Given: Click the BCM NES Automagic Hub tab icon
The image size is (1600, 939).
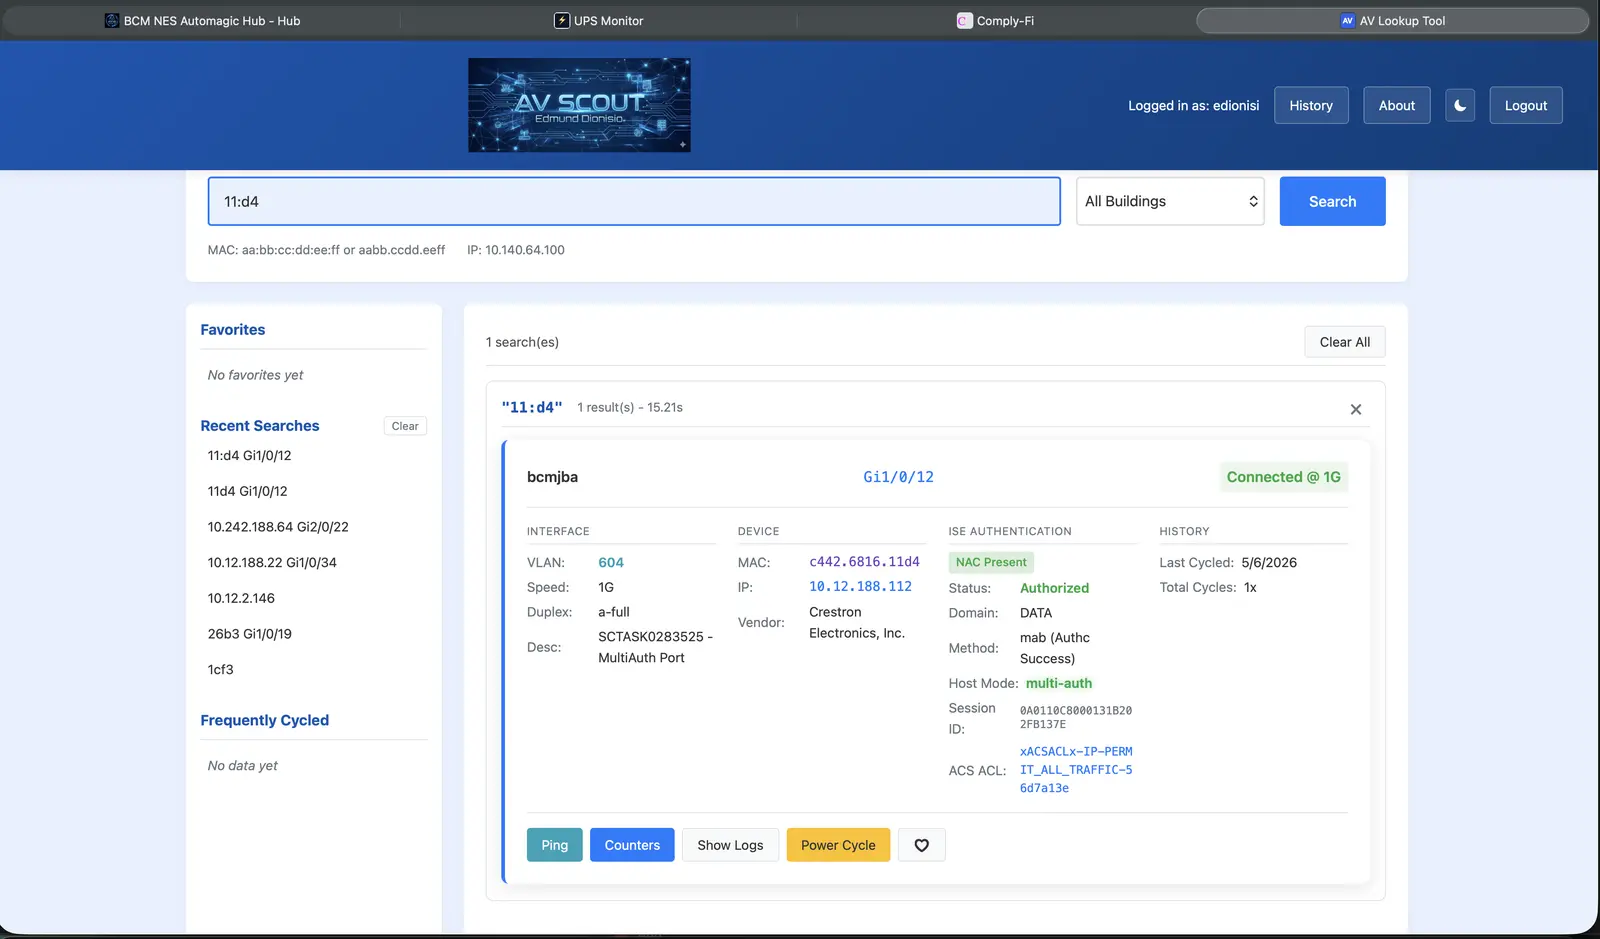Looking at the screenshot, I should 112,20.
